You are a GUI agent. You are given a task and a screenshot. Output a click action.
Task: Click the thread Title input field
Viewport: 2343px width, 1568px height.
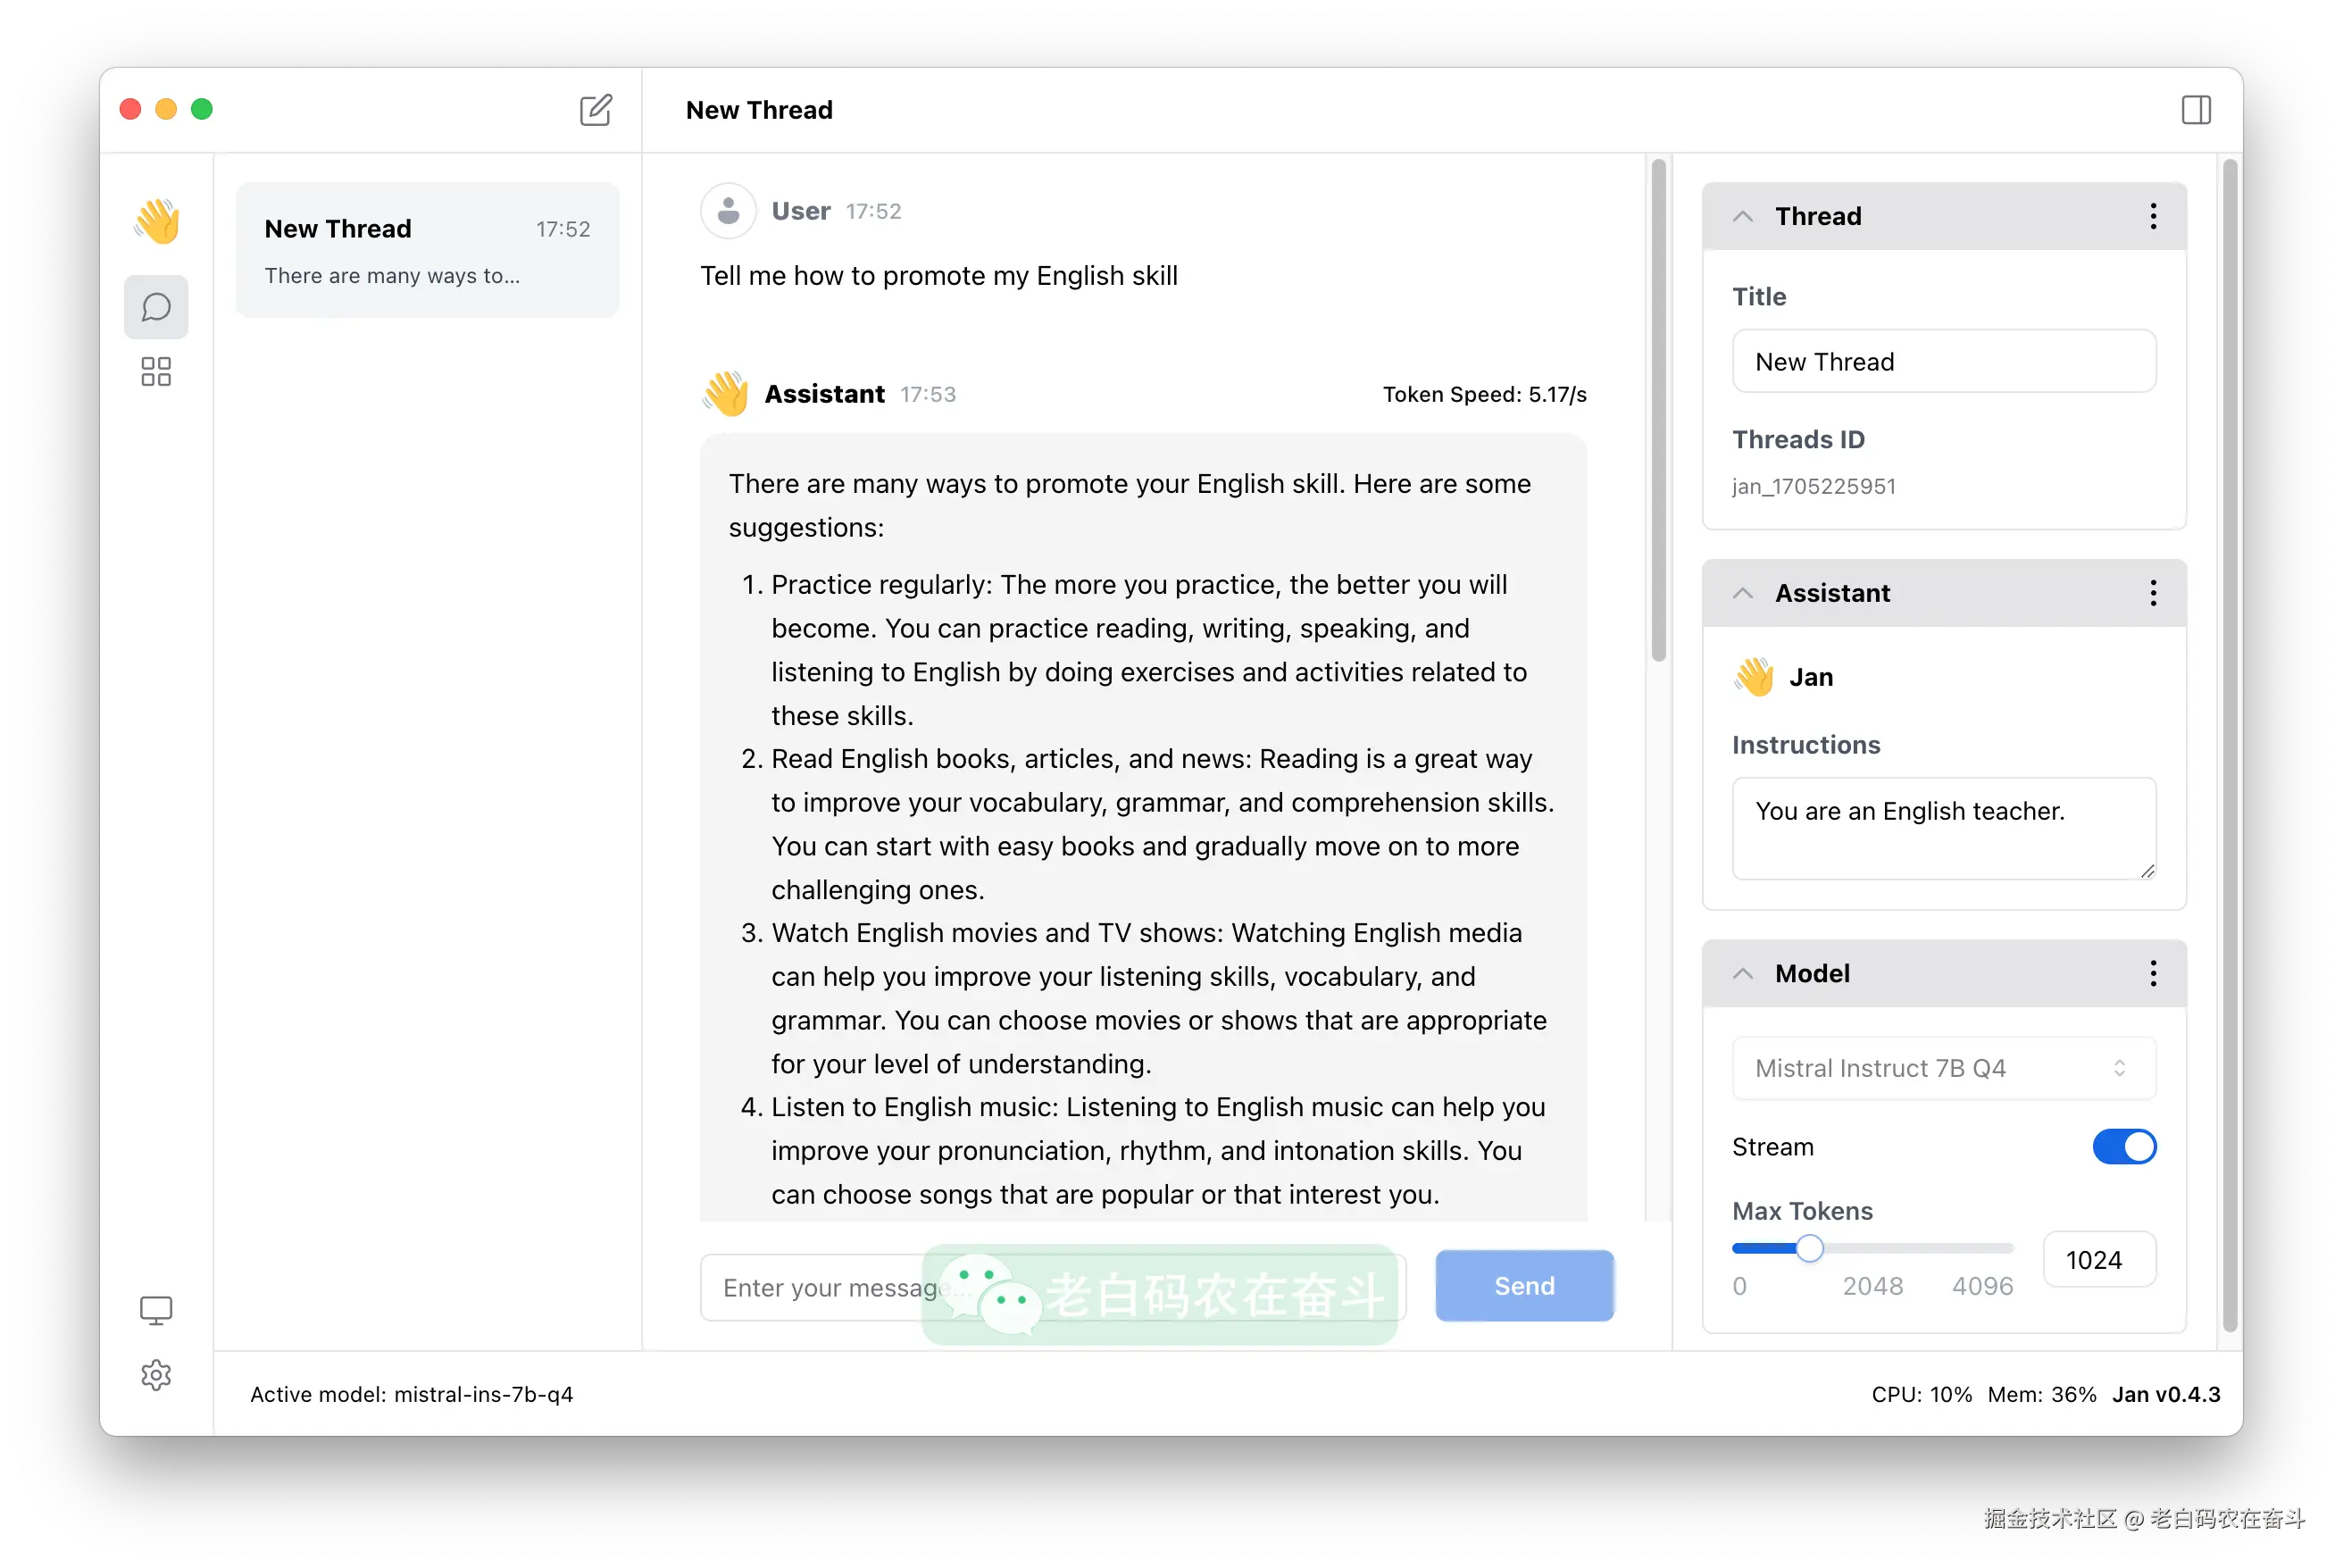click(1943, 361)
